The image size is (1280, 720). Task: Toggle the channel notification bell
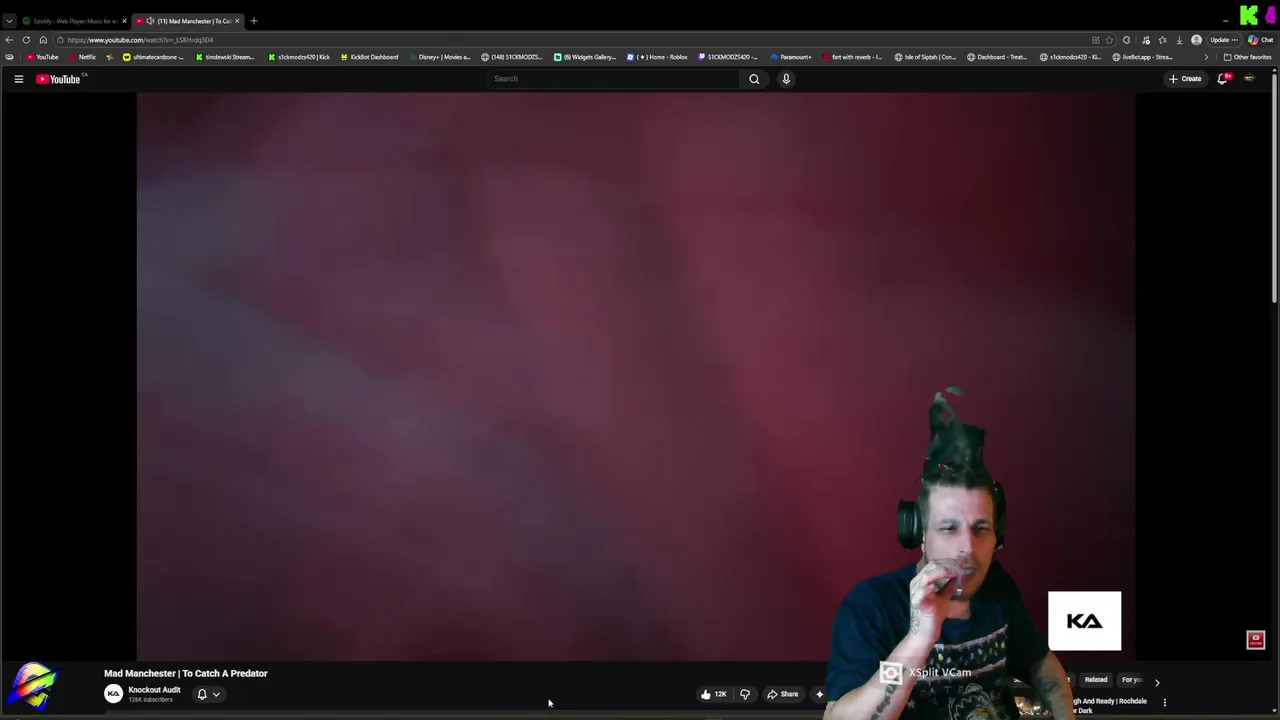pos(202,694)
